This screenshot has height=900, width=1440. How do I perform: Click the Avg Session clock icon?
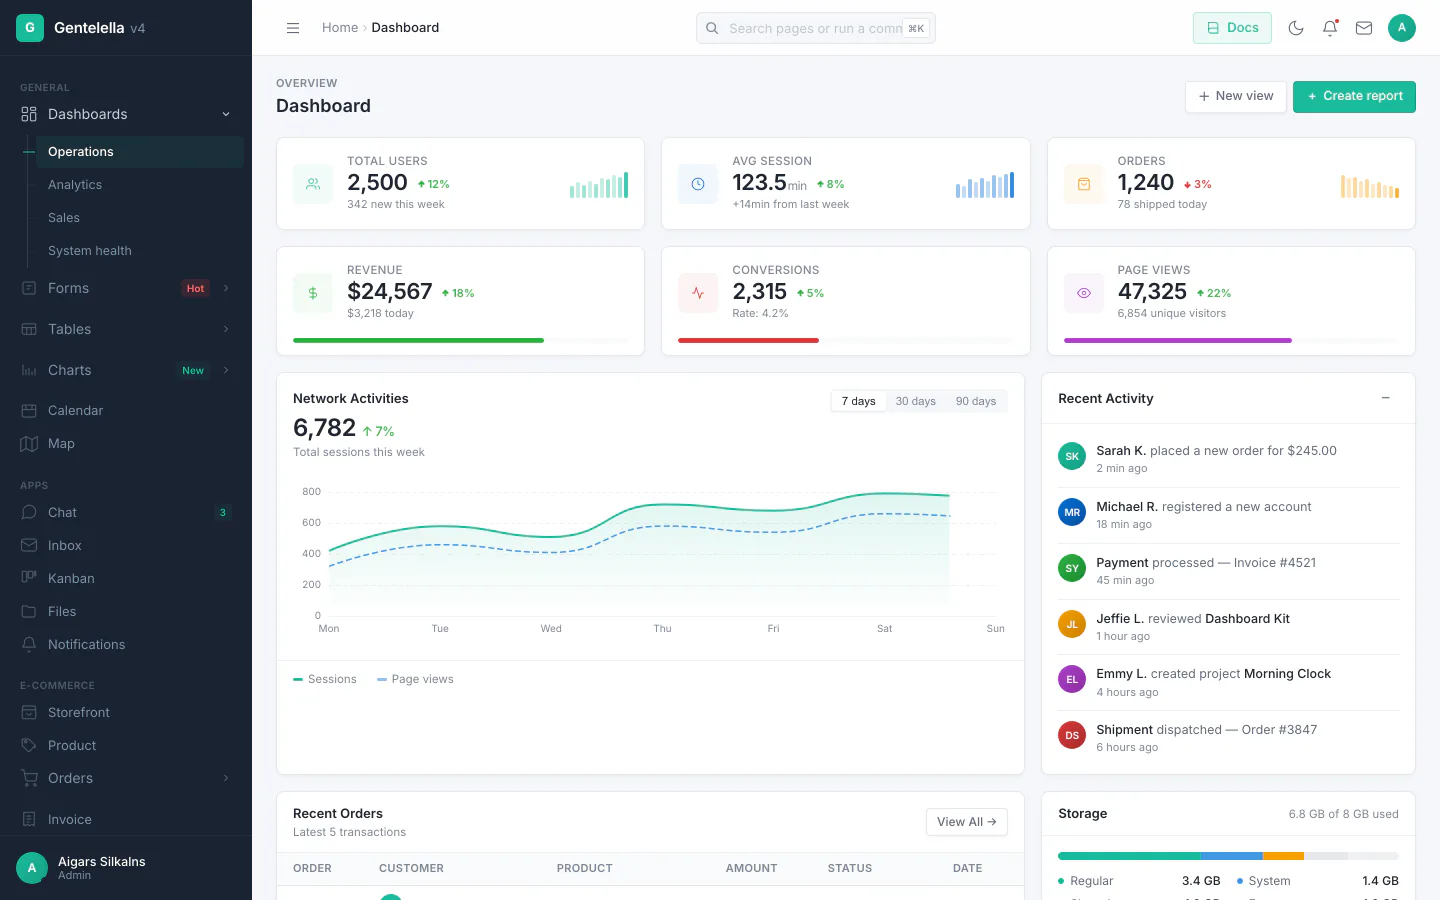tap(698, 184)
